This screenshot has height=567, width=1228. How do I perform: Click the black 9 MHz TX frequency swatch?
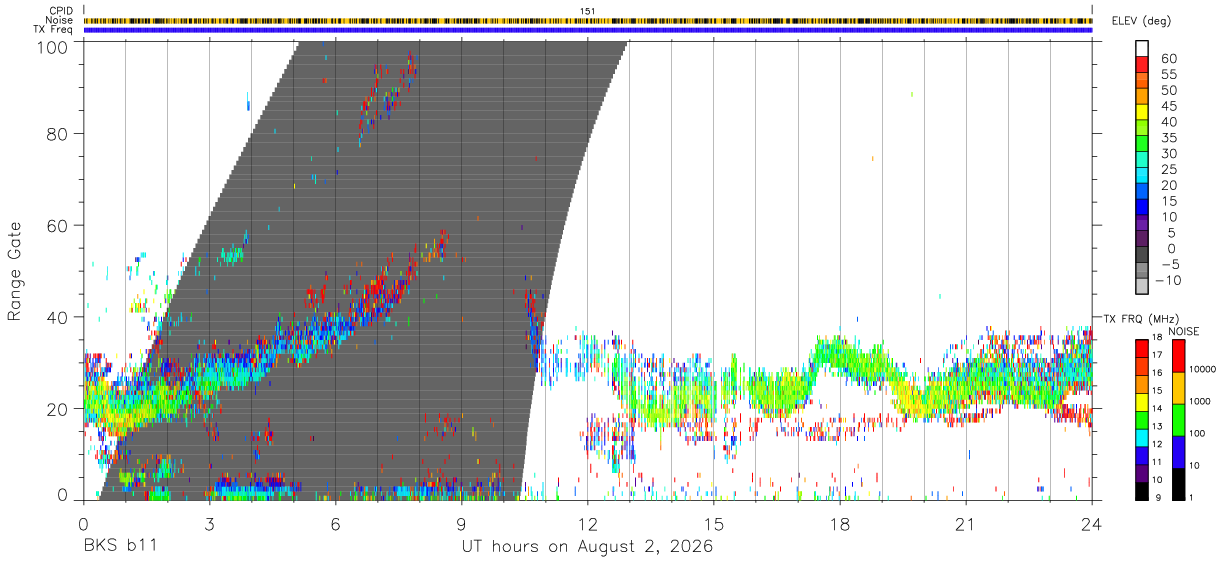pos(1141,491)
